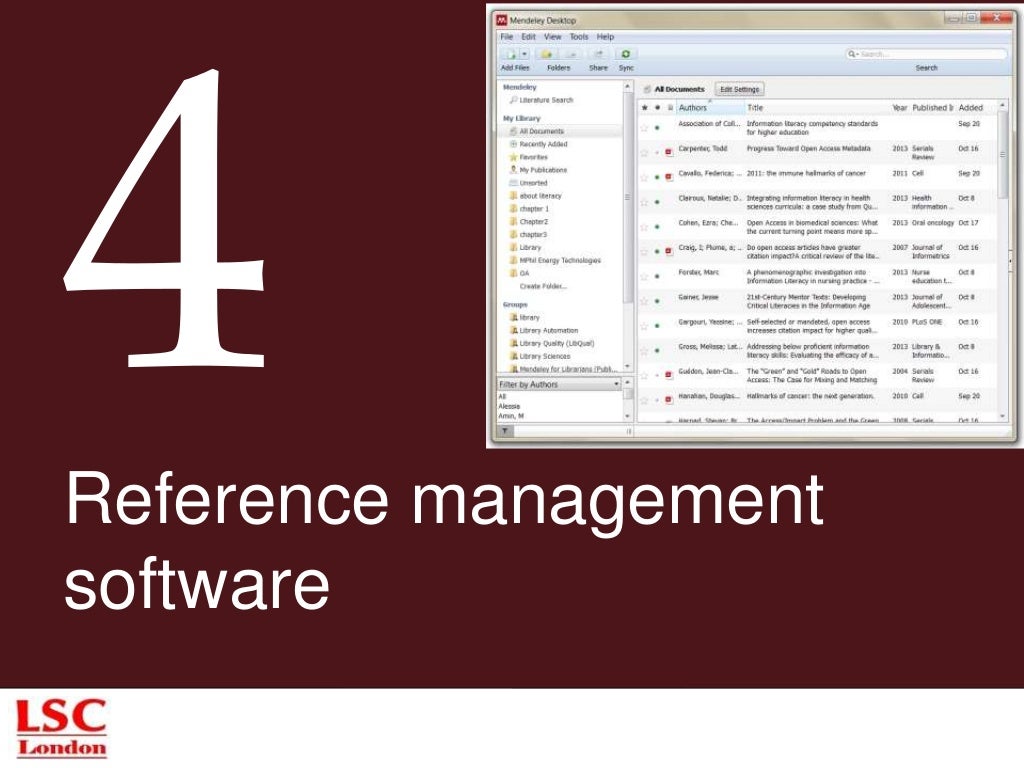The height and width of the screenshot is (768, 1024).
Task: Open PDF icon for Craig, I; Plume row
Action: 669,251
